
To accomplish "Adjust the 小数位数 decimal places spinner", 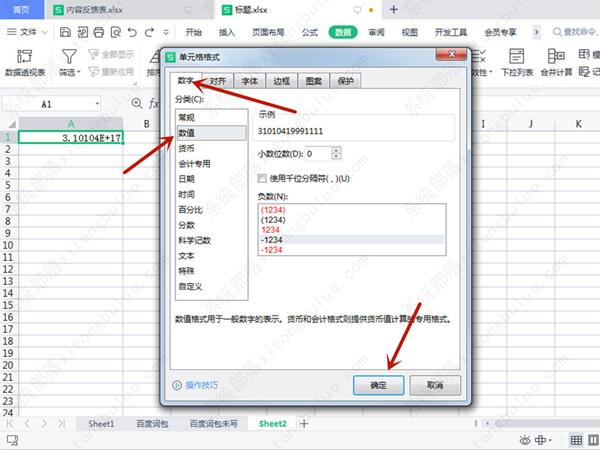I will 336,153.
